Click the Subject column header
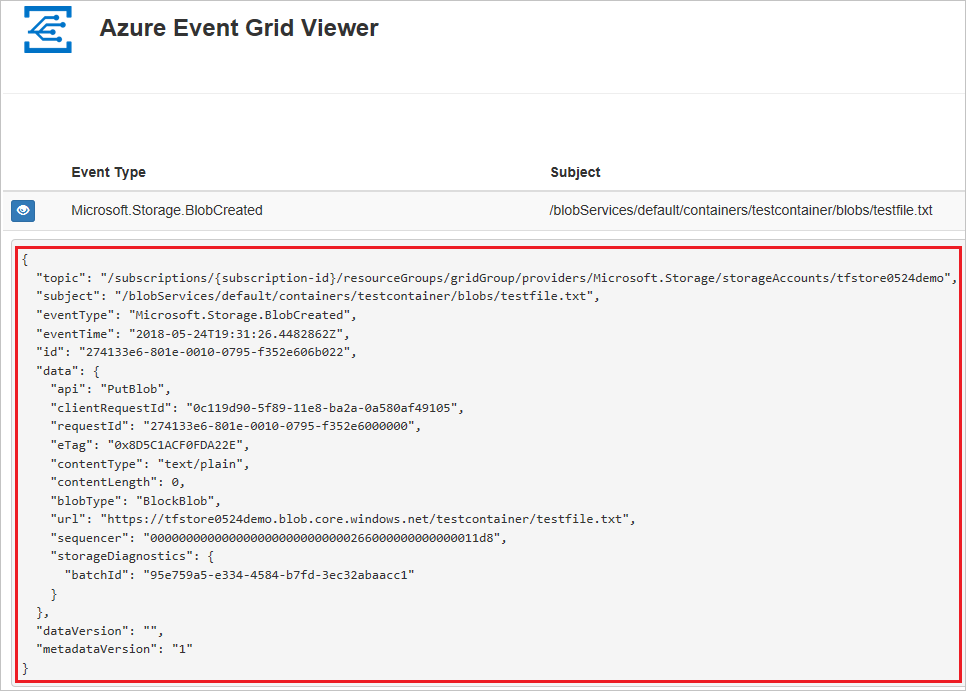The image size is (966, 691). point(575,172)
